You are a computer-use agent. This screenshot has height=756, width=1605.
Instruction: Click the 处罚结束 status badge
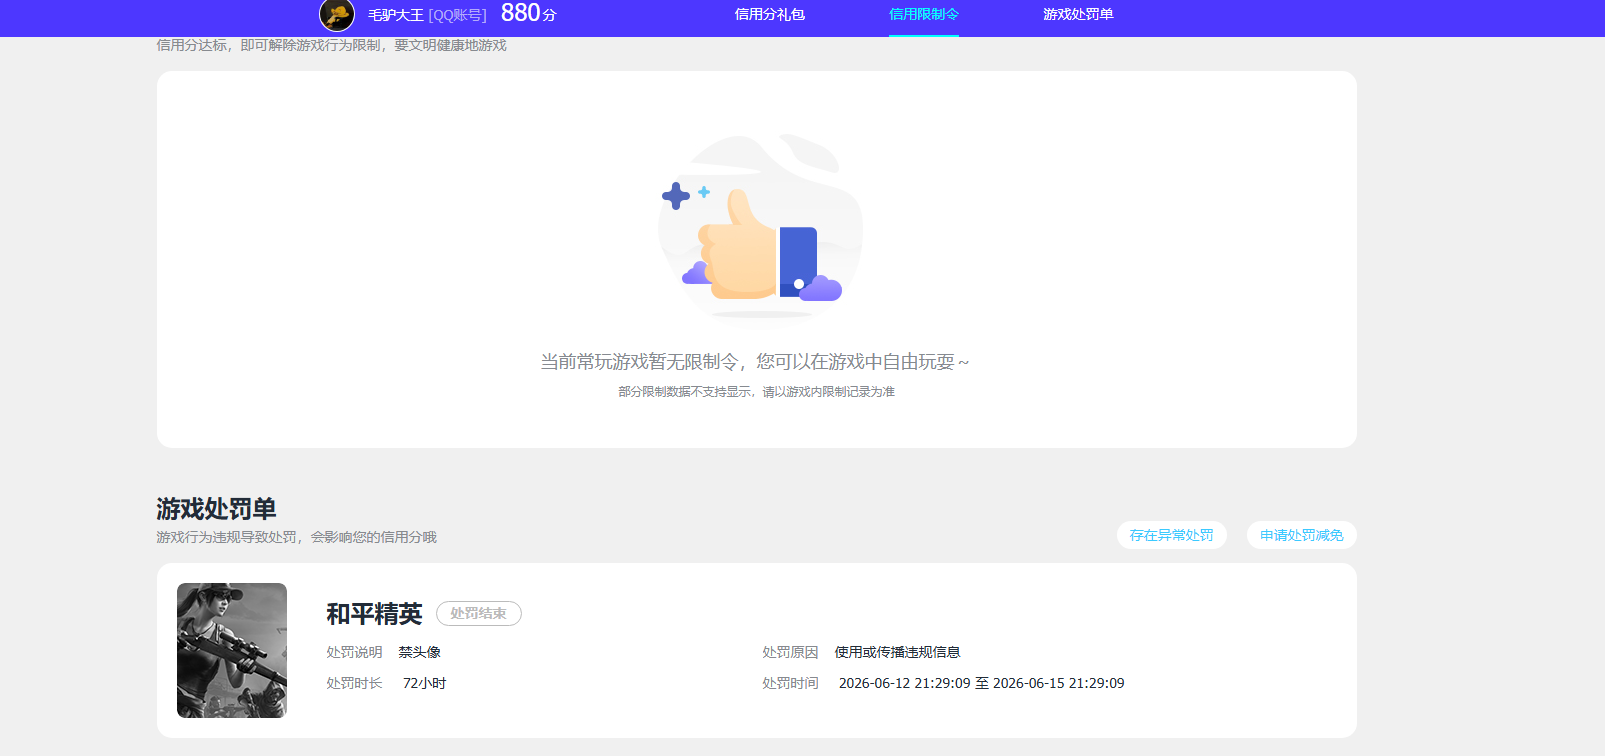[x=479, y=613]
